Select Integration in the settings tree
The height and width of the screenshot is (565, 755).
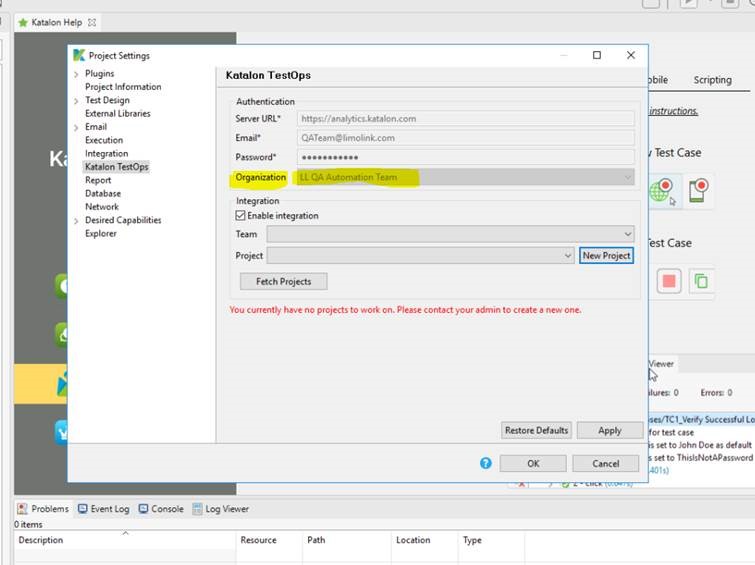coord(106,154)
